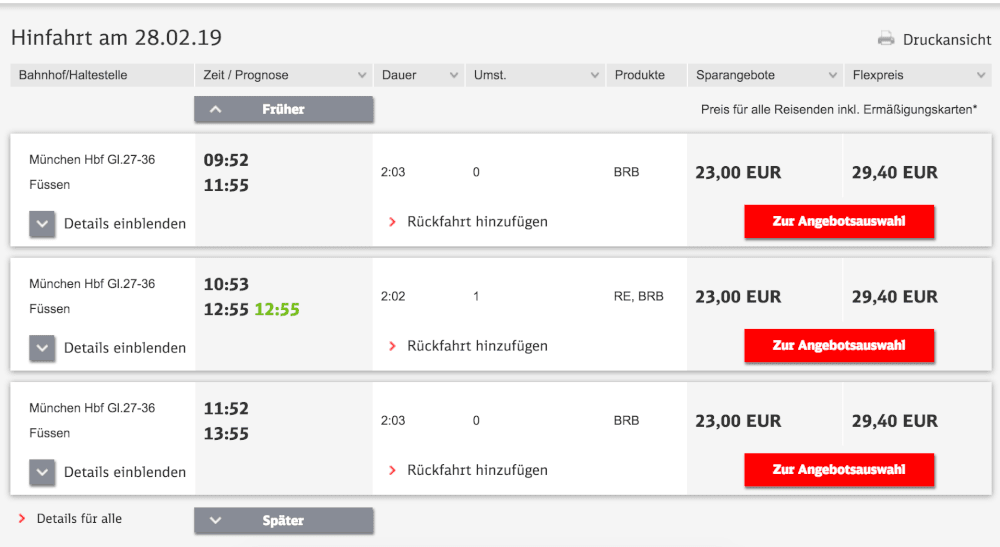Sort by the Flexpreis column arrow

pos(980,76)
